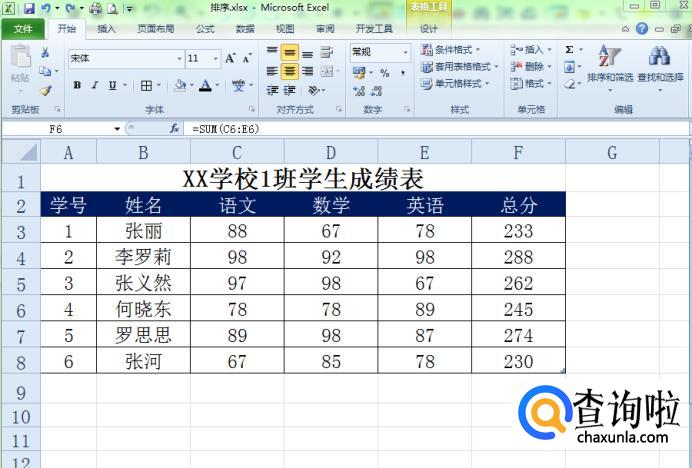Click the Help question mark icon
This screenshot has height=468, width=692.
pos(642,29)
